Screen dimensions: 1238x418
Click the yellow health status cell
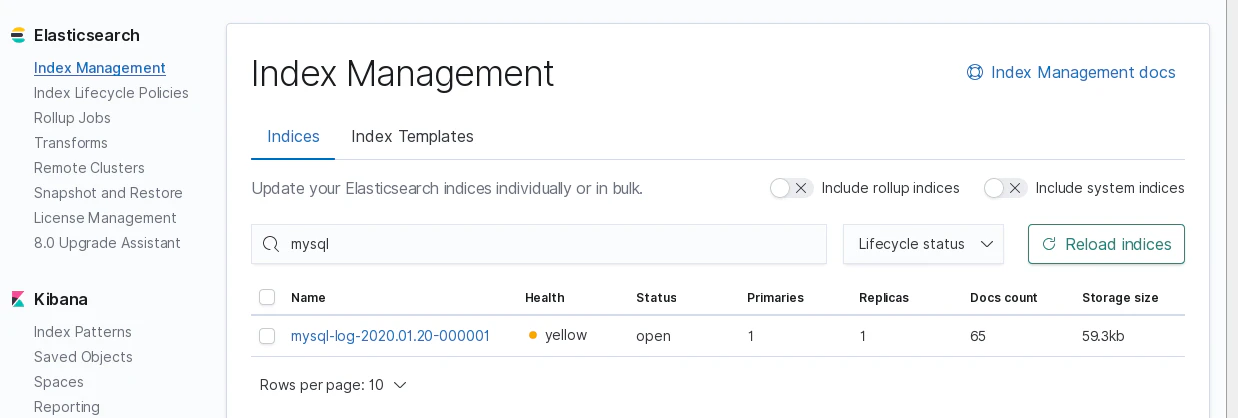[558, 335]
